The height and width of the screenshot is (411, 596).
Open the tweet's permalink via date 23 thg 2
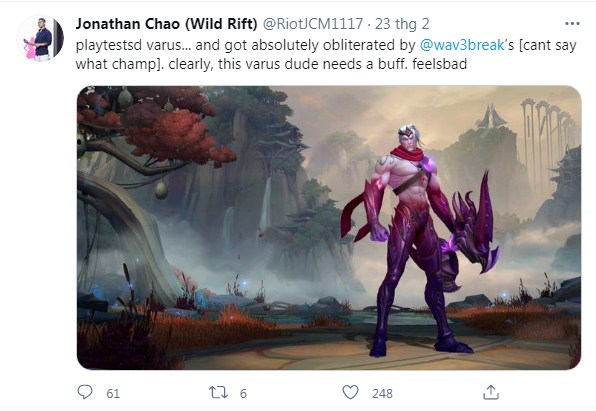(402, 24)
